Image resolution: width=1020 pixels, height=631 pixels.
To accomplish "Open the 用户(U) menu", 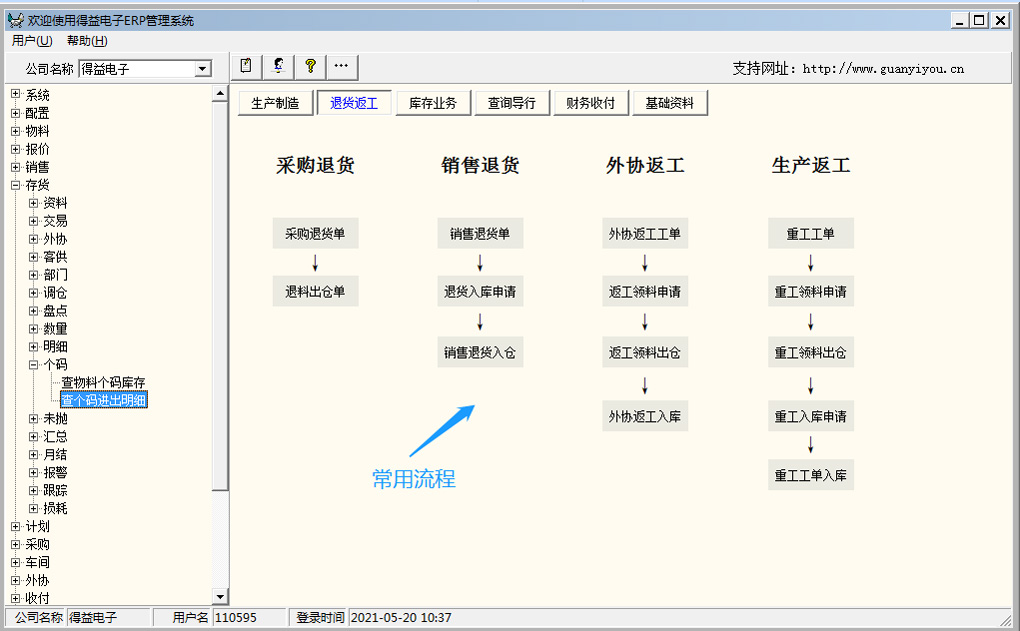I will click(x=32, y=41).
